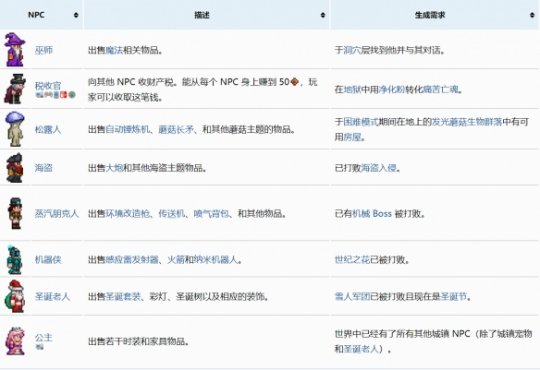Open the 雪人军团 event link
Screen dimensions: 540x370
point(352,296)
